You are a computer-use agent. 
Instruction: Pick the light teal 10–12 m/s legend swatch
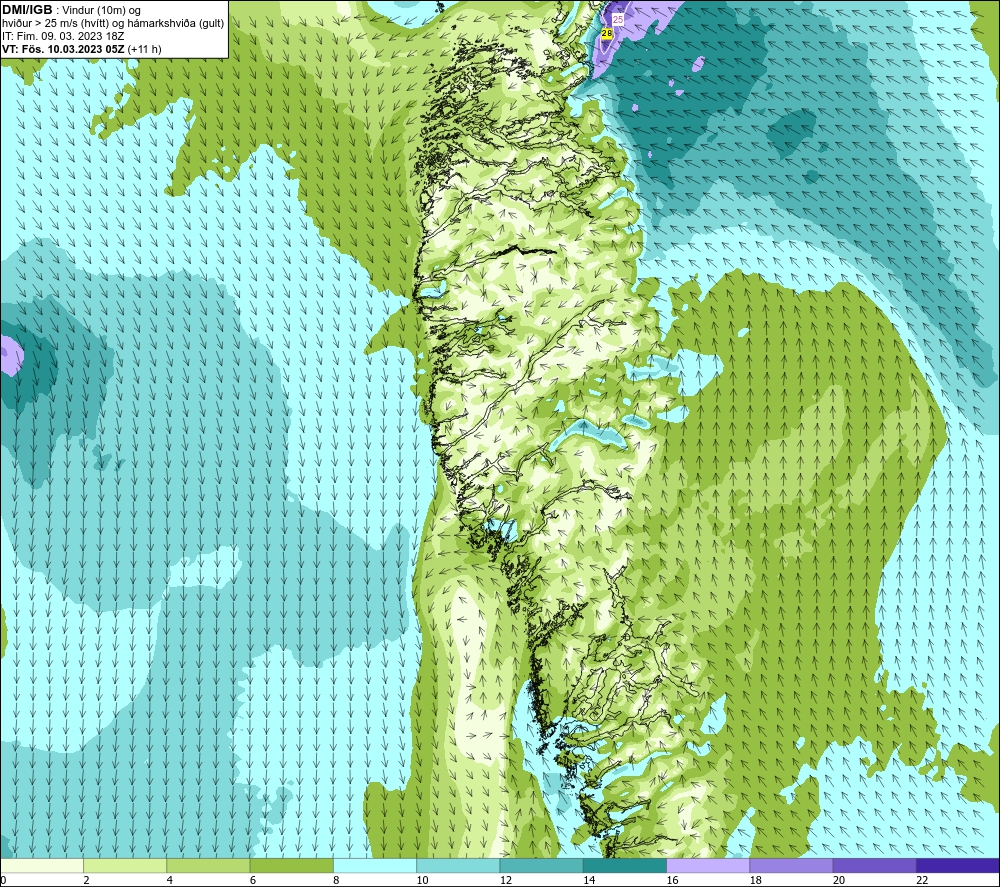click(x=458, y=865)
